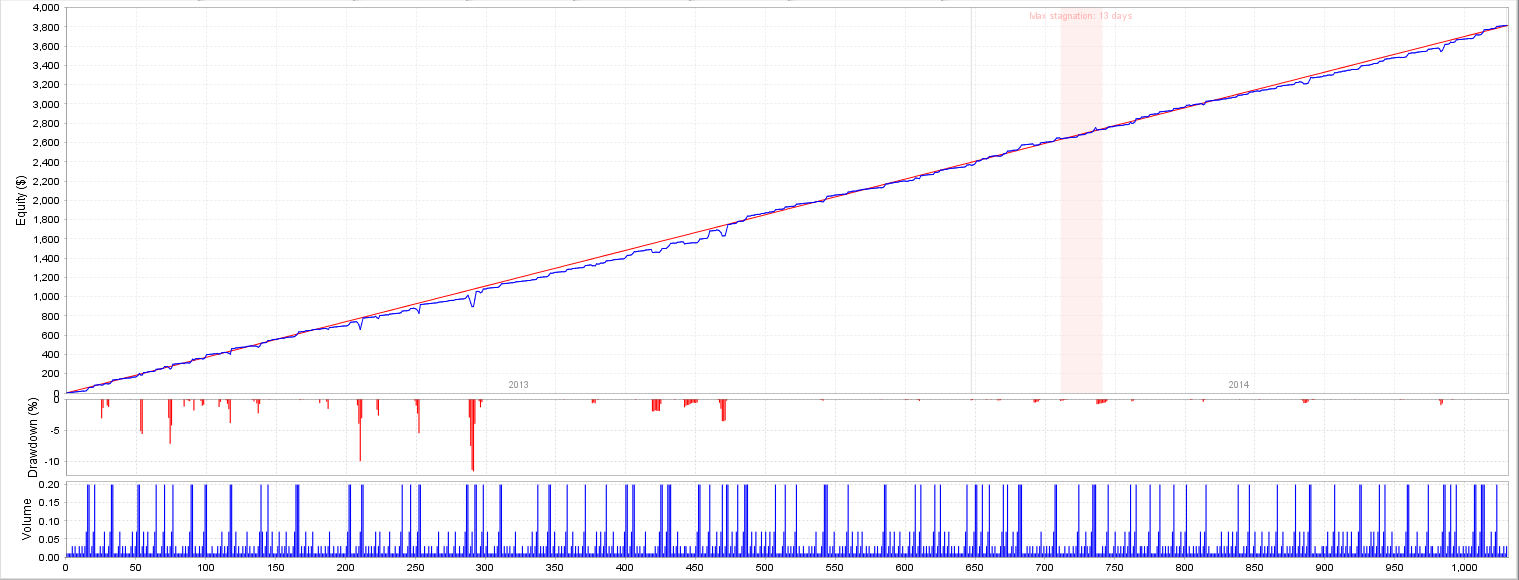
Task: Click the -10 drawdown axis value
Action: coord(51,461)
